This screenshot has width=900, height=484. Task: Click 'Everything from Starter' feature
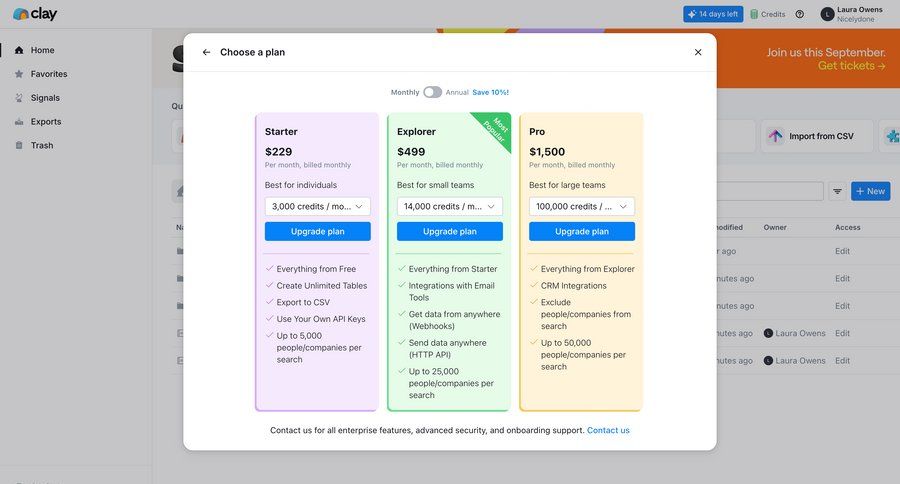[x=453, y=269]
